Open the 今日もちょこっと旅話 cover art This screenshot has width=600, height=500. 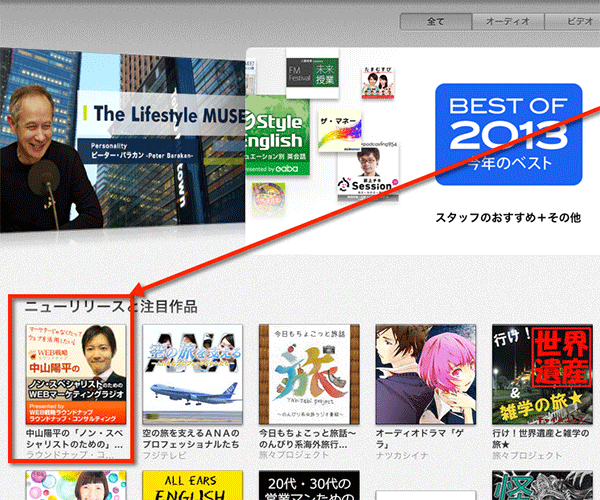[x=309, y=375]
